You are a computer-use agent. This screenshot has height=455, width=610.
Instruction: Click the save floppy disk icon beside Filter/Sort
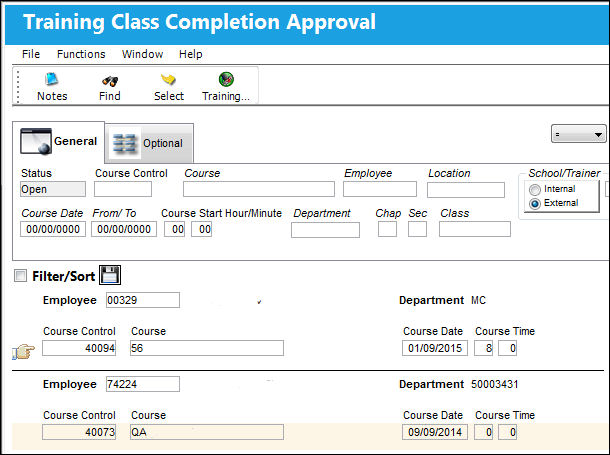tap(110, 275)
